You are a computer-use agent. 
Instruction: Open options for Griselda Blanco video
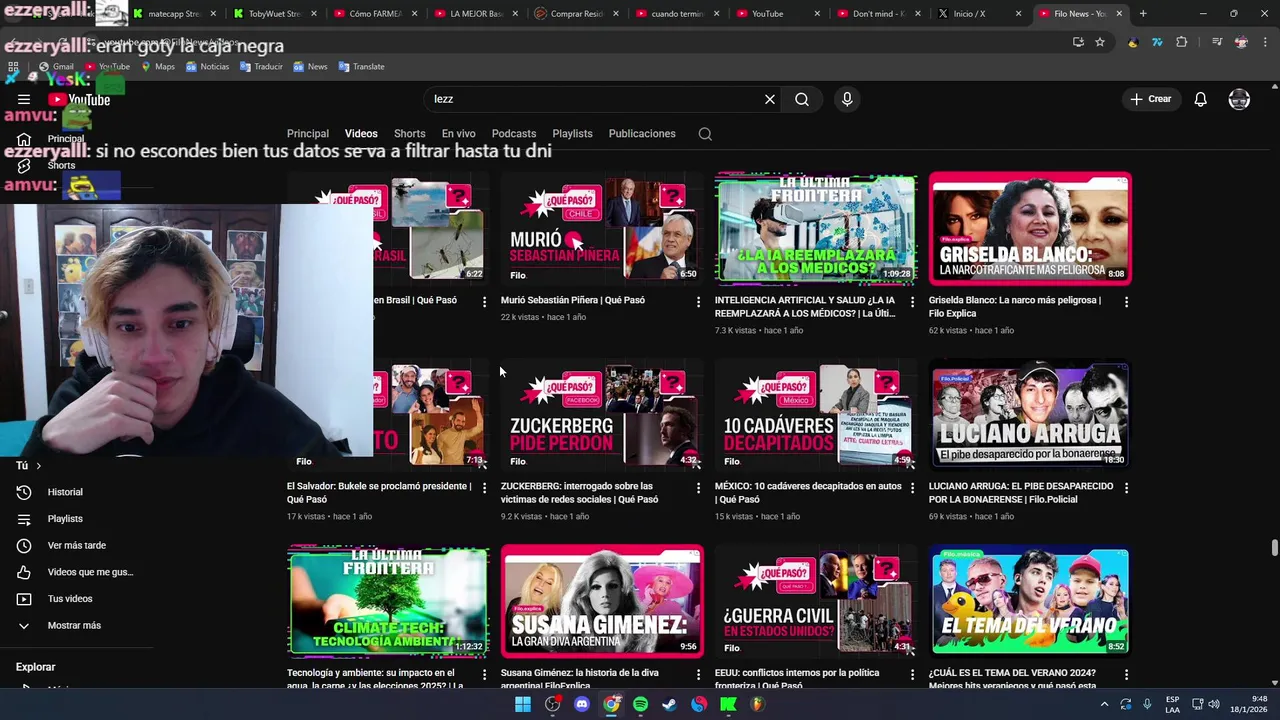coord(1126,301)
